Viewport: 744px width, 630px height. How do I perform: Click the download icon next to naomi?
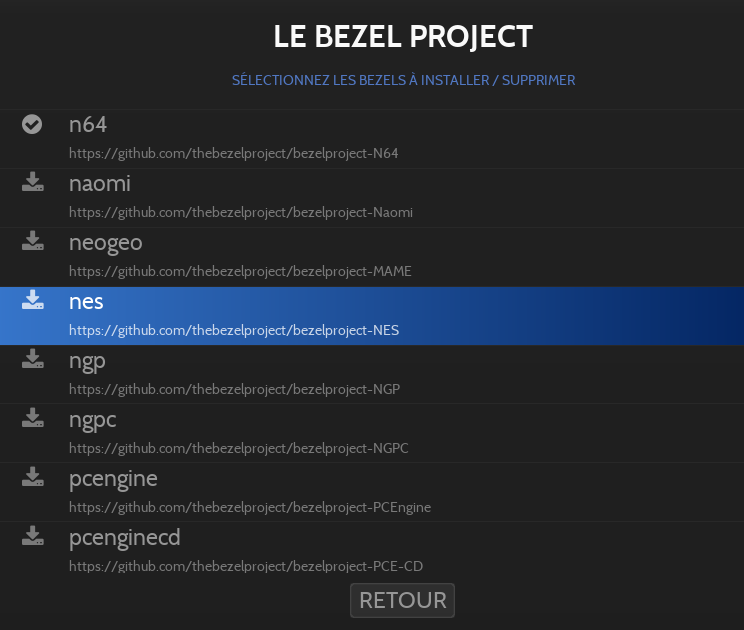click(33, 182)
